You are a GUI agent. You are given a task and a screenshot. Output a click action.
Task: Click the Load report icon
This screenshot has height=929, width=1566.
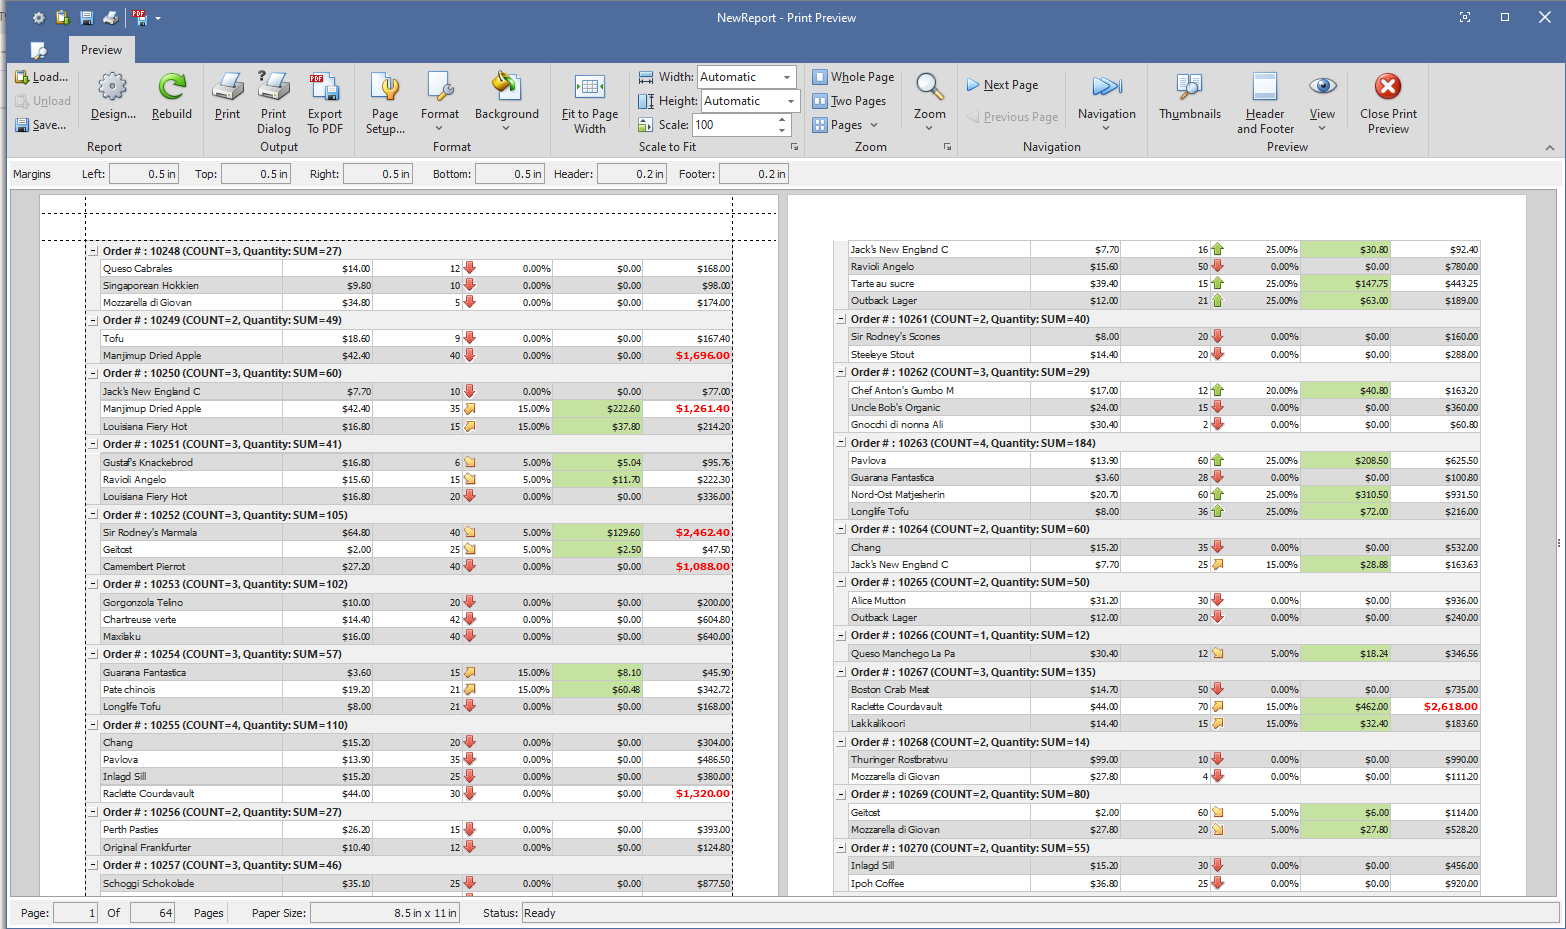click(x=22, y=77)
